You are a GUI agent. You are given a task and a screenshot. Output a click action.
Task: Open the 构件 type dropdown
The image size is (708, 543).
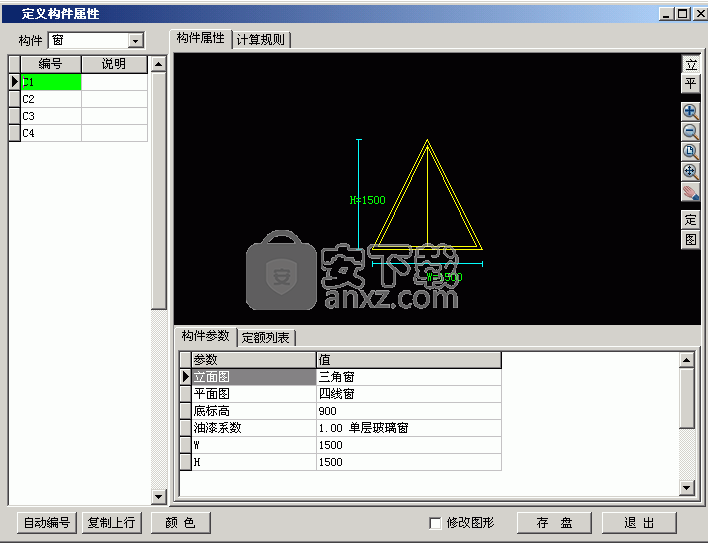(135, 41)
